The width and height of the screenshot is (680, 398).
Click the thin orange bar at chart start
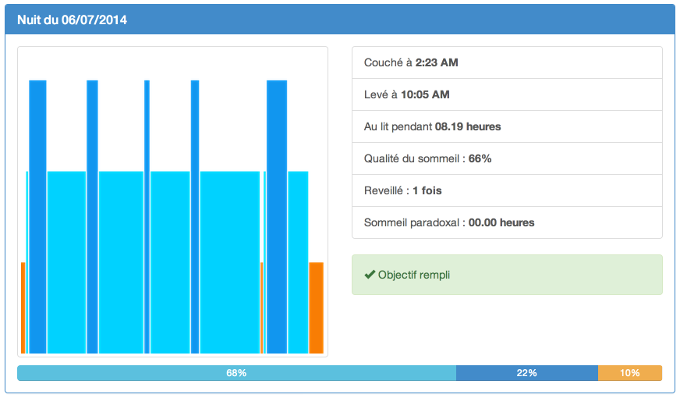[x=23, y=308]
